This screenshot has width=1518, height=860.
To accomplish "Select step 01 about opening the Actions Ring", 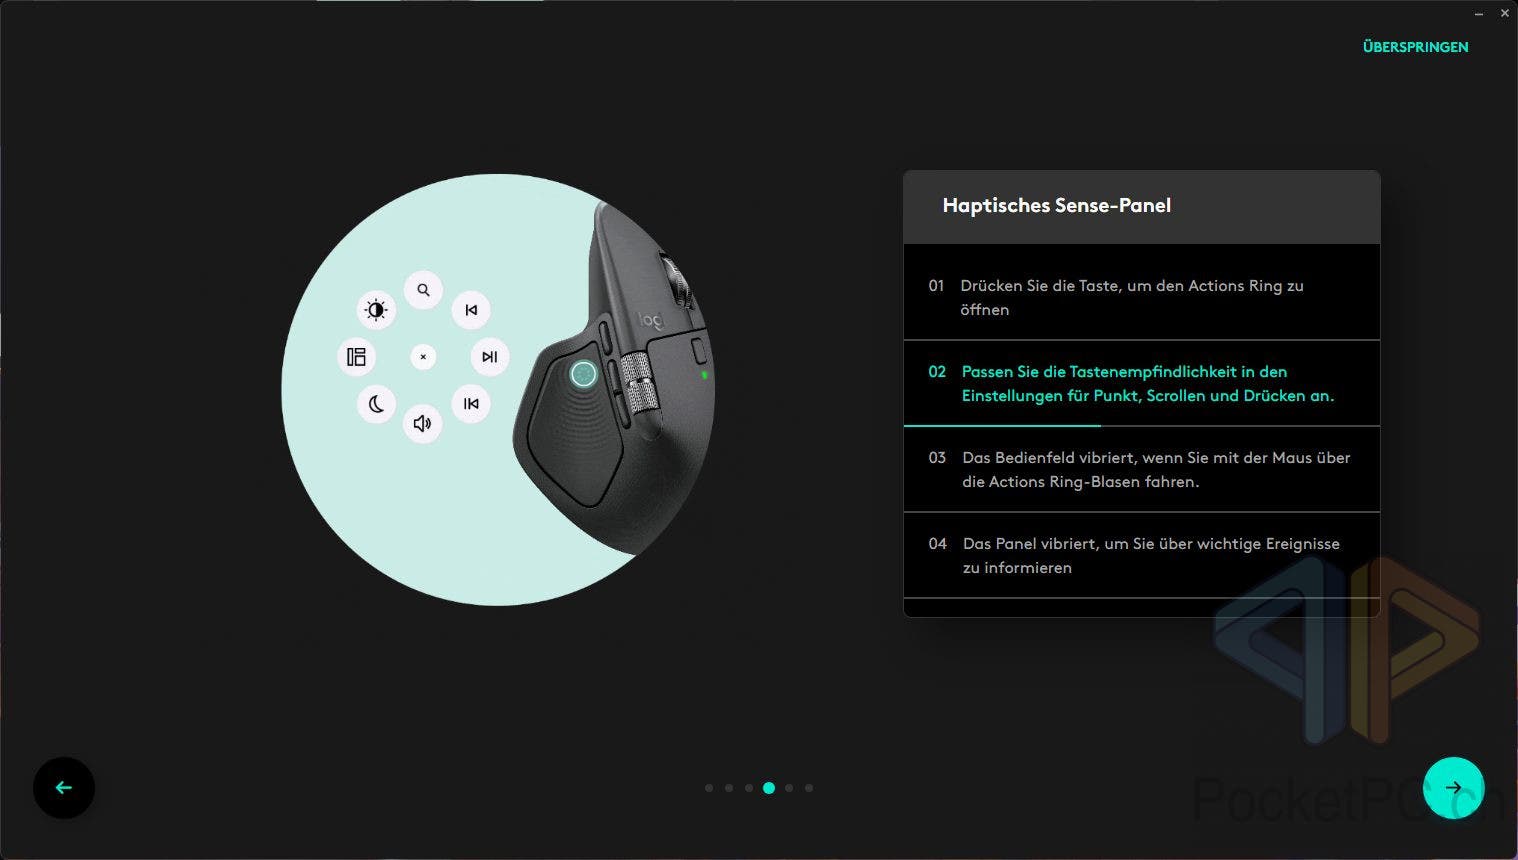I will pos(1141,297).
